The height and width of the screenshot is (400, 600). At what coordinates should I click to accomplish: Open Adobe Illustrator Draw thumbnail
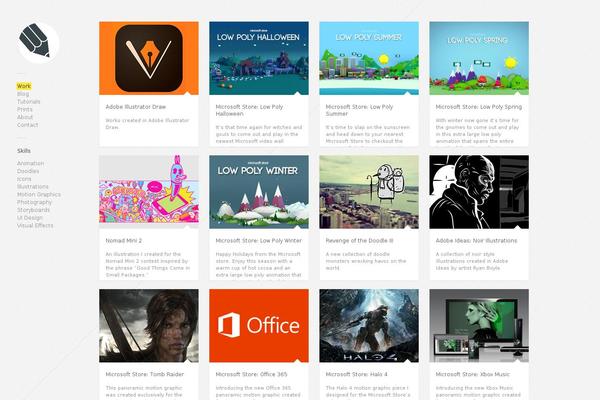149,58
